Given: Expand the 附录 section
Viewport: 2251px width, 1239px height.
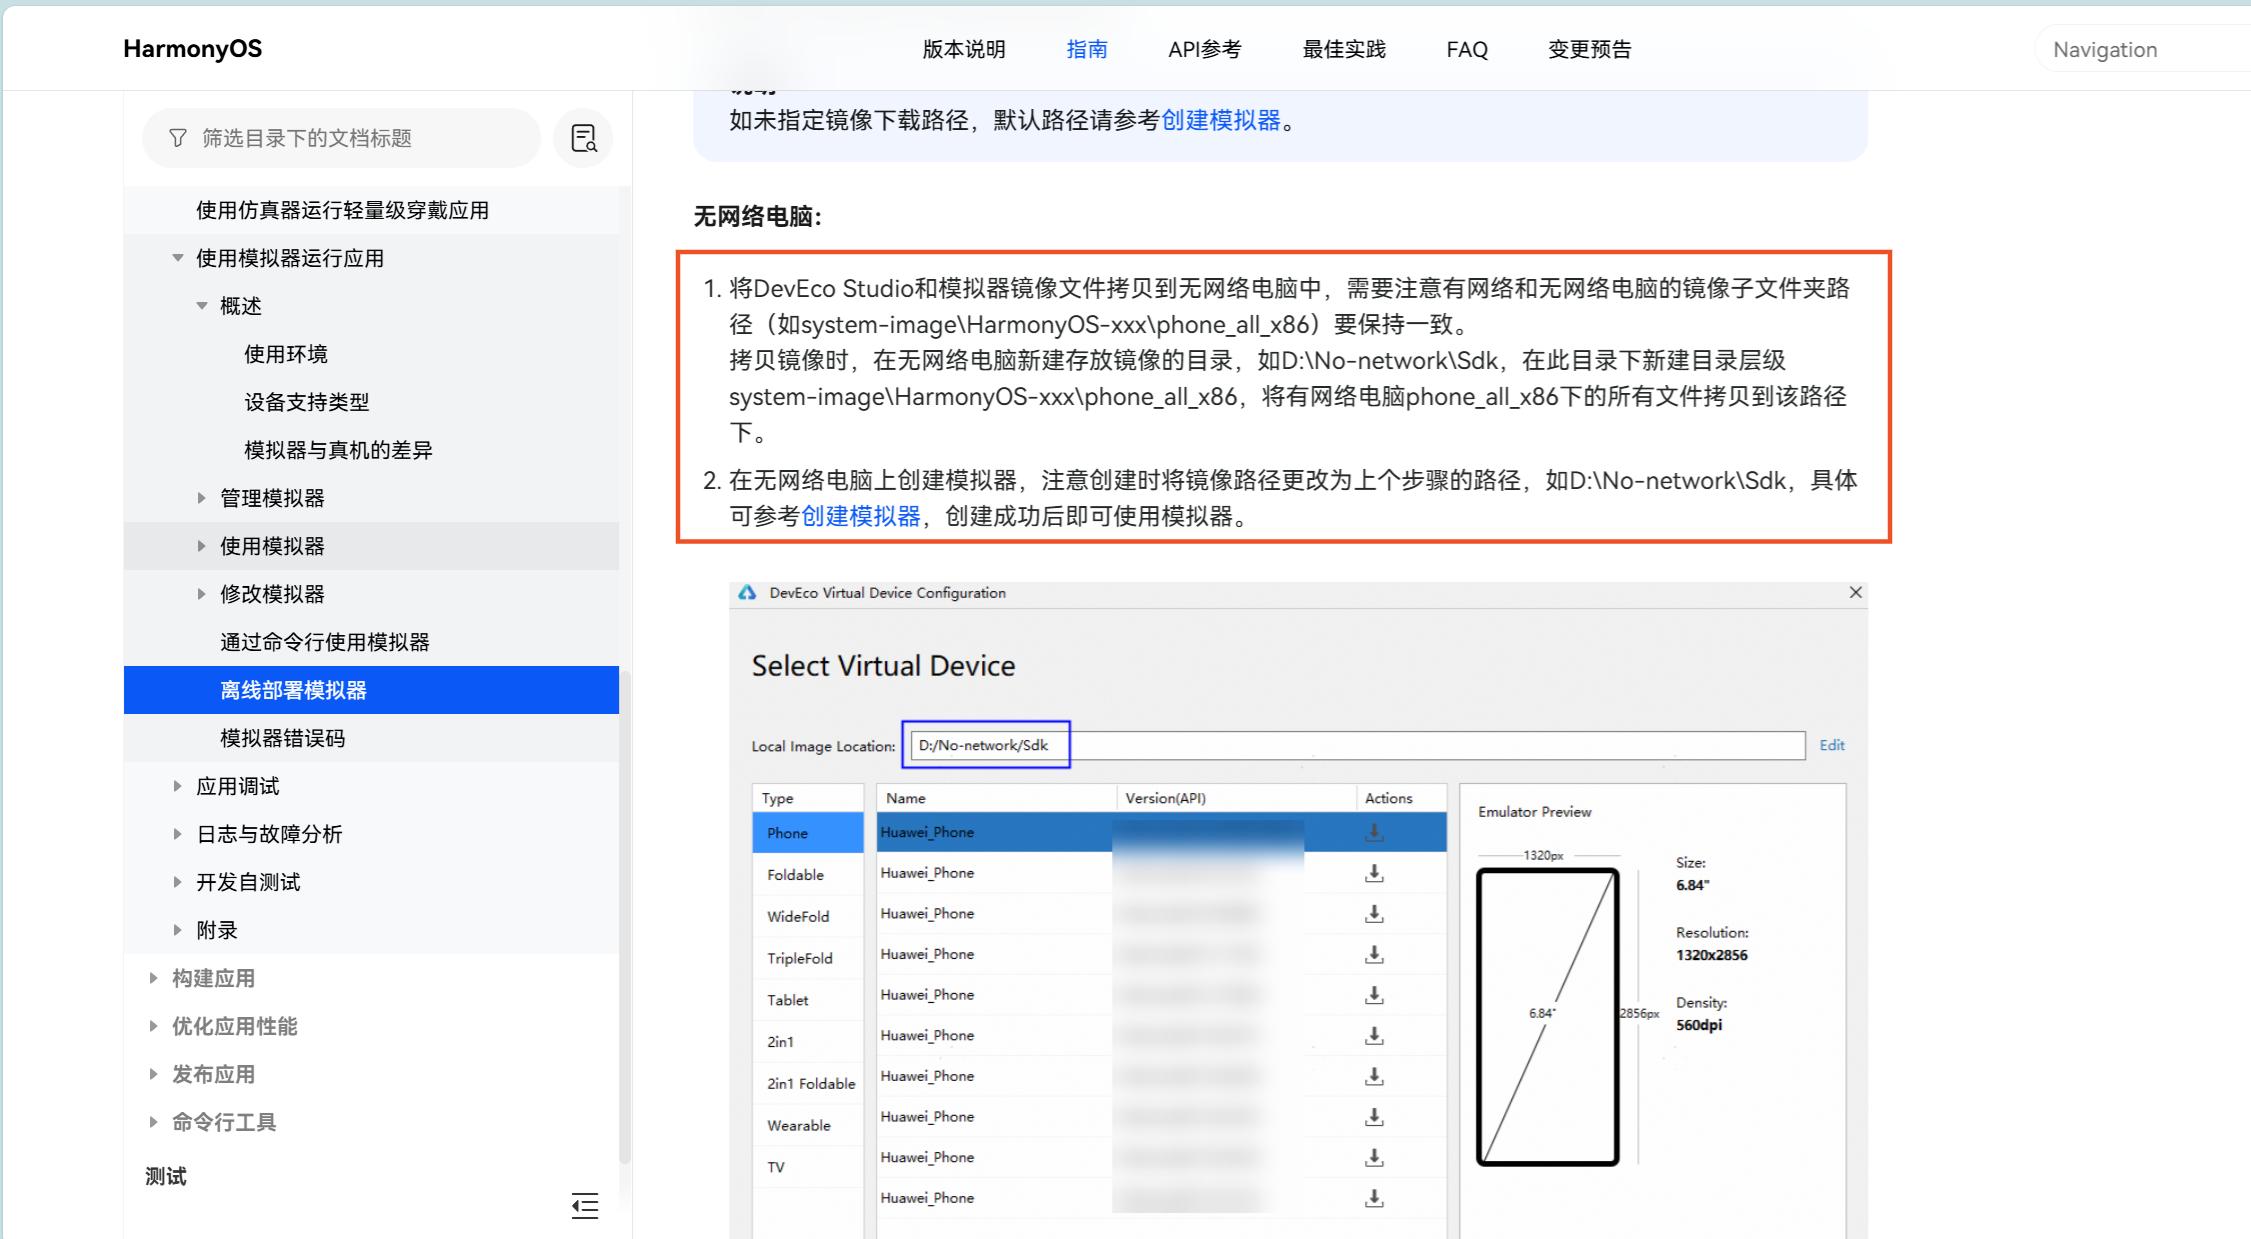Looking at the screenshot, I should (179, 929).
